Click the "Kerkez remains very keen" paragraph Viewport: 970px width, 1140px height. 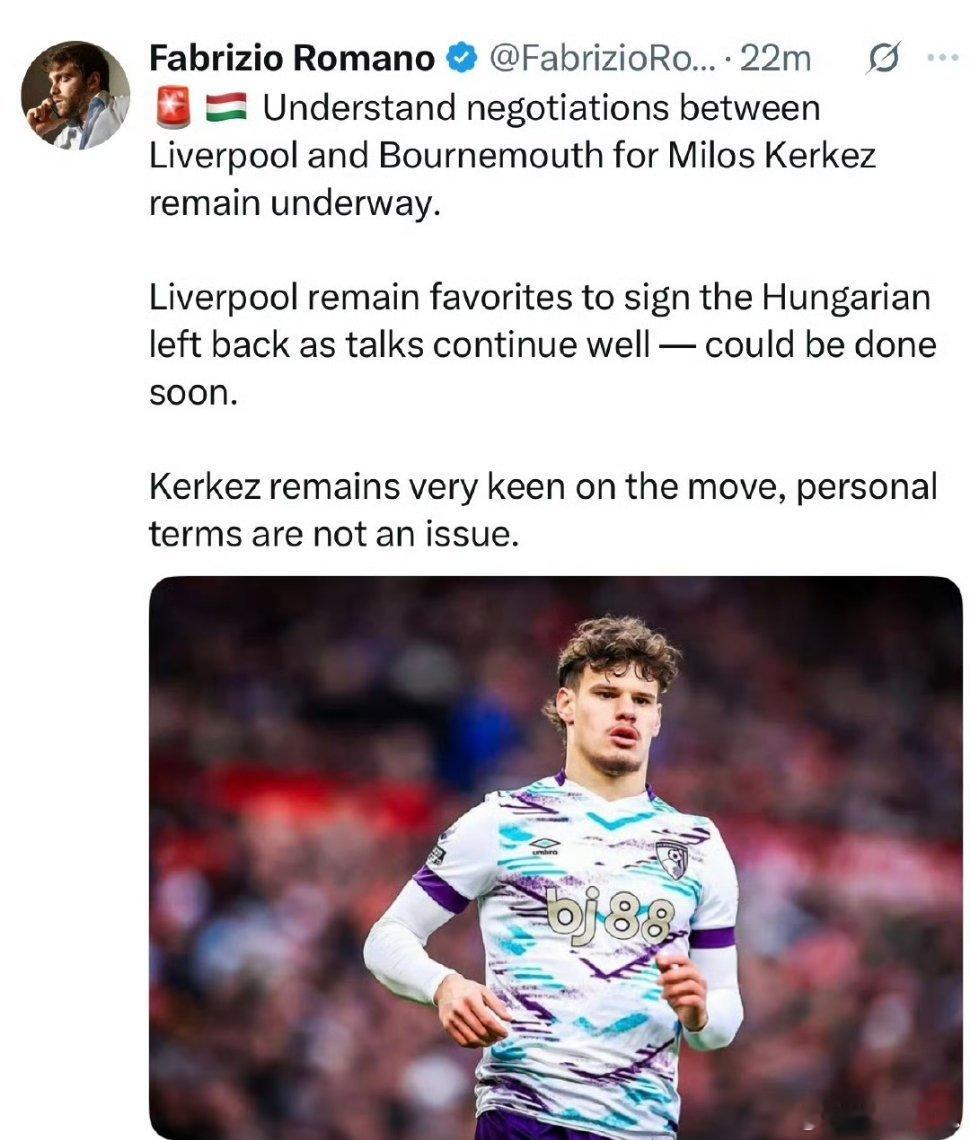pyautogui.click(x=542, y=510)
